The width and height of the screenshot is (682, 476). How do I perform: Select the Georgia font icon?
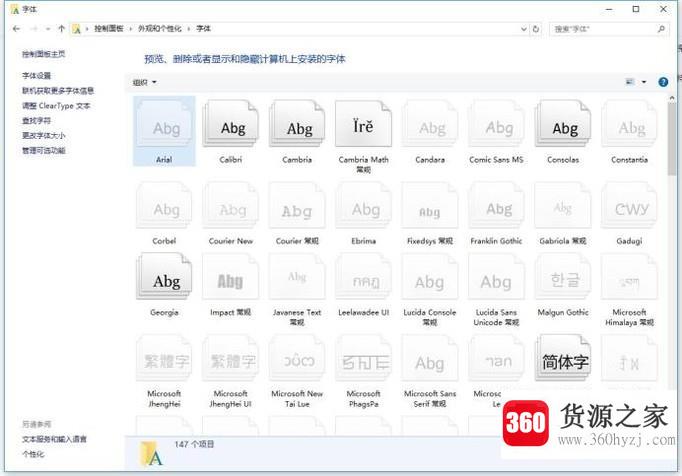[x=164, y=277]
